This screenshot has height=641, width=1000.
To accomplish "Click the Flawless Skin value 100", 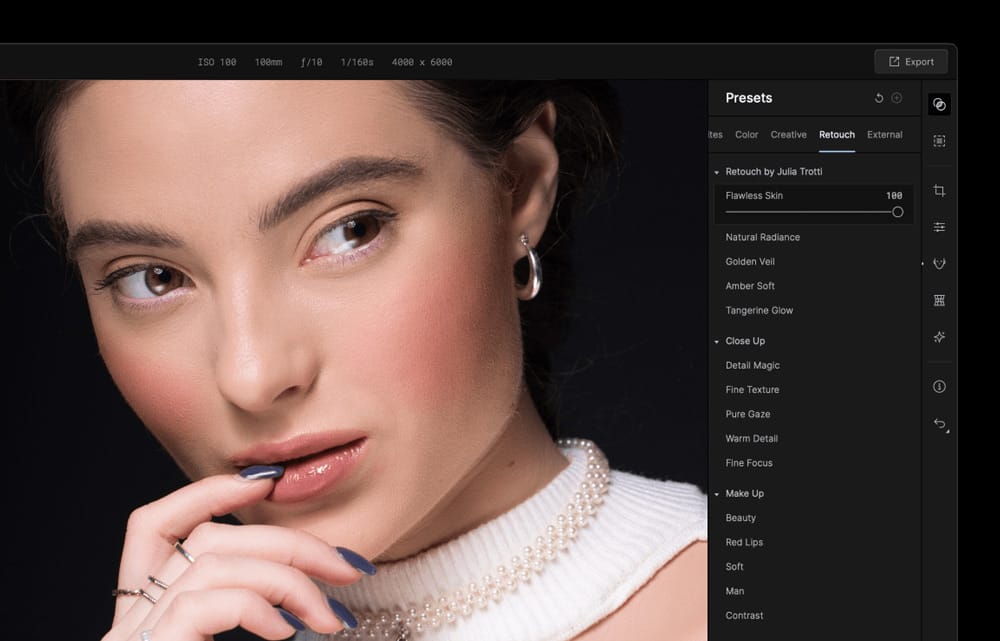I will point(894,196).
